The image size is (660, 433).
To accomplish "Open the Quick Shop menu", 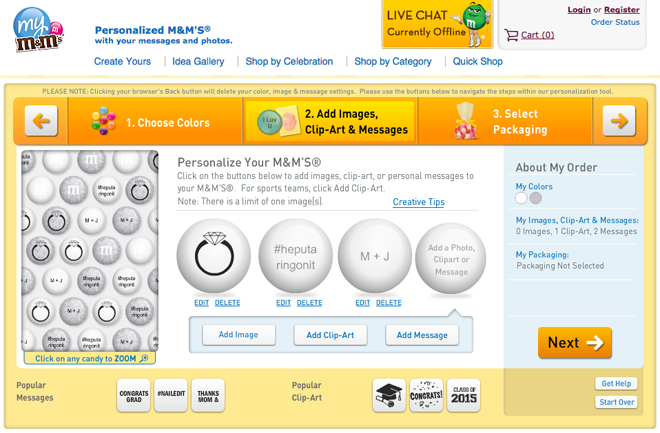I will click(x=477, y=61).
